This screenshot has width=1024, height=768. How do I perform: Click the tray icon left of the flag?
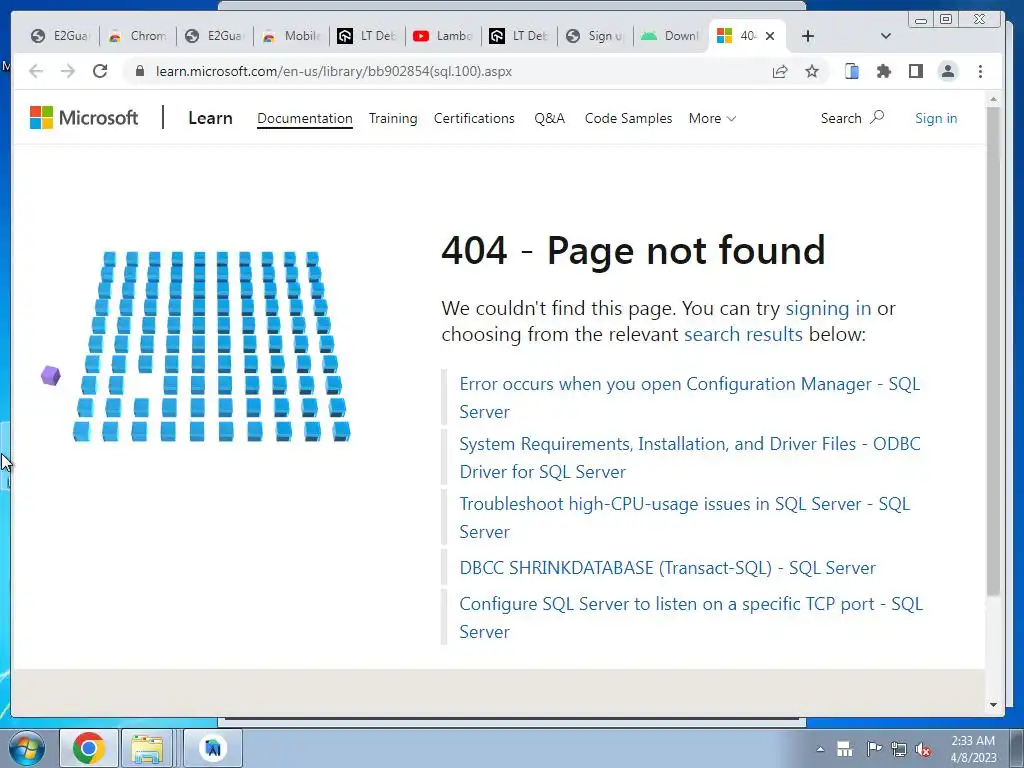(845, 749)
